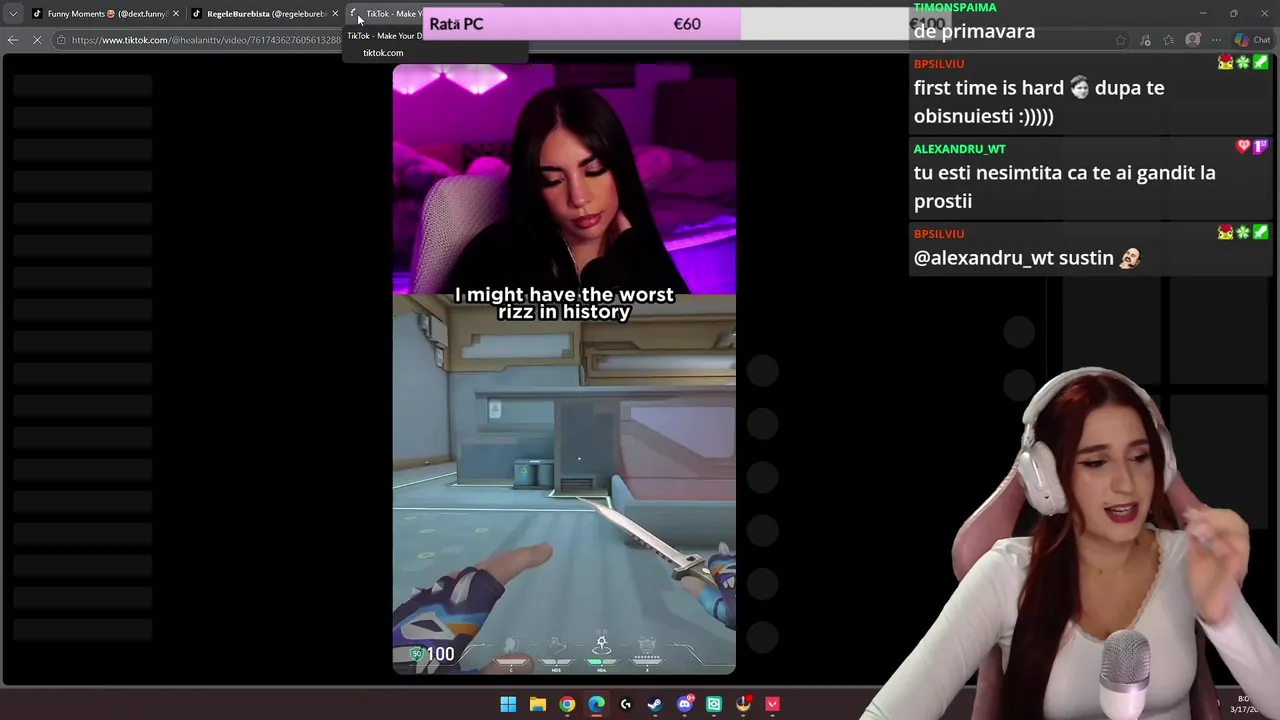
Task: Open File Explorer from the taskbar
Action: pyautogui.click(x=537, y=704)
